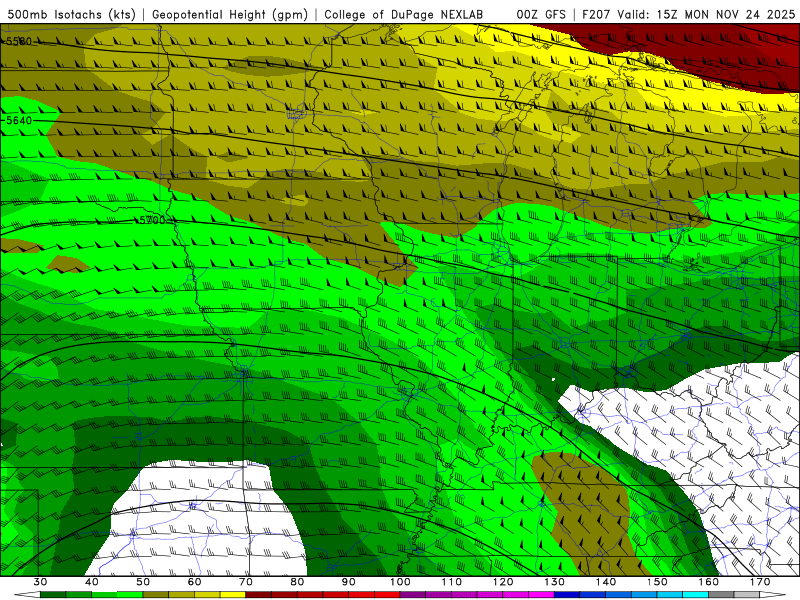Click the 150 knot color scale label
Image resolution: width=800 pixels, height=600 pixels.
pos(657,582)
